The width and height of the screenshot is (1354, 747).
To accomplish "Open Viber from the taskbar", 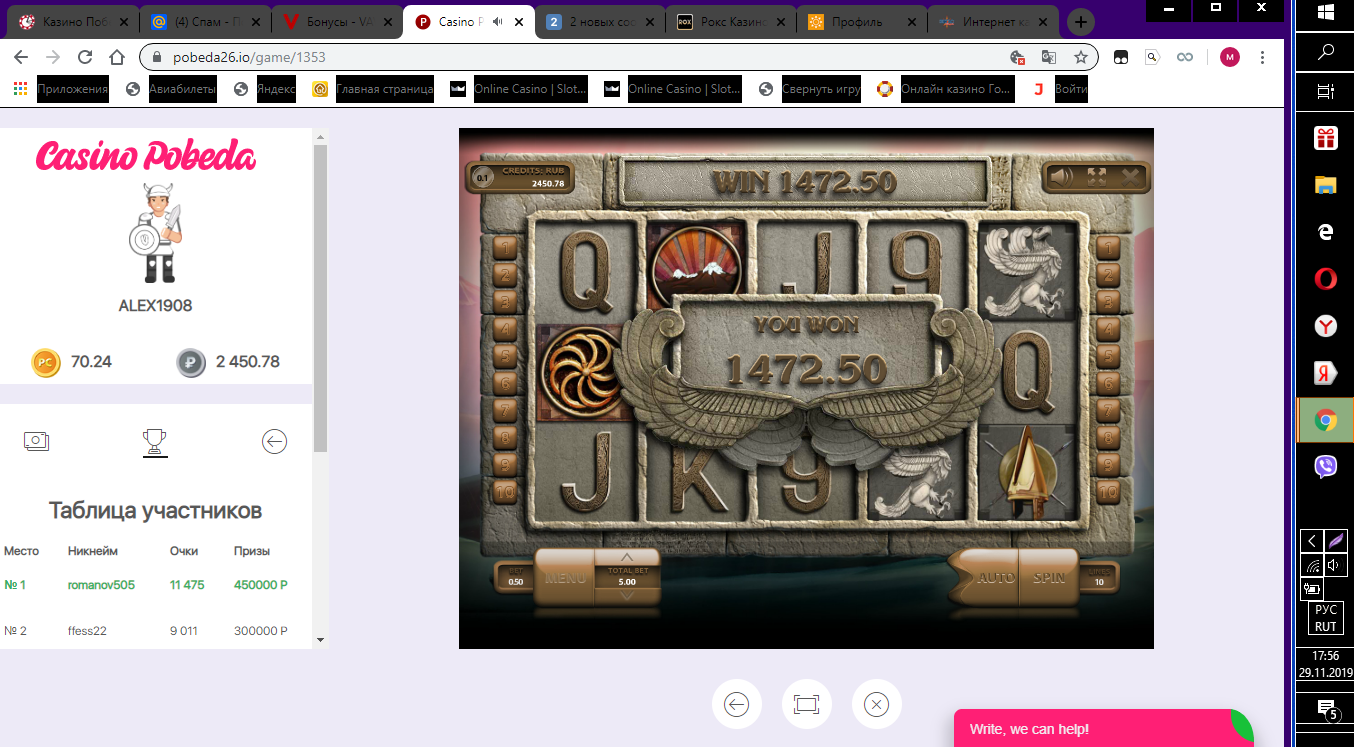I will (1324, 466).
